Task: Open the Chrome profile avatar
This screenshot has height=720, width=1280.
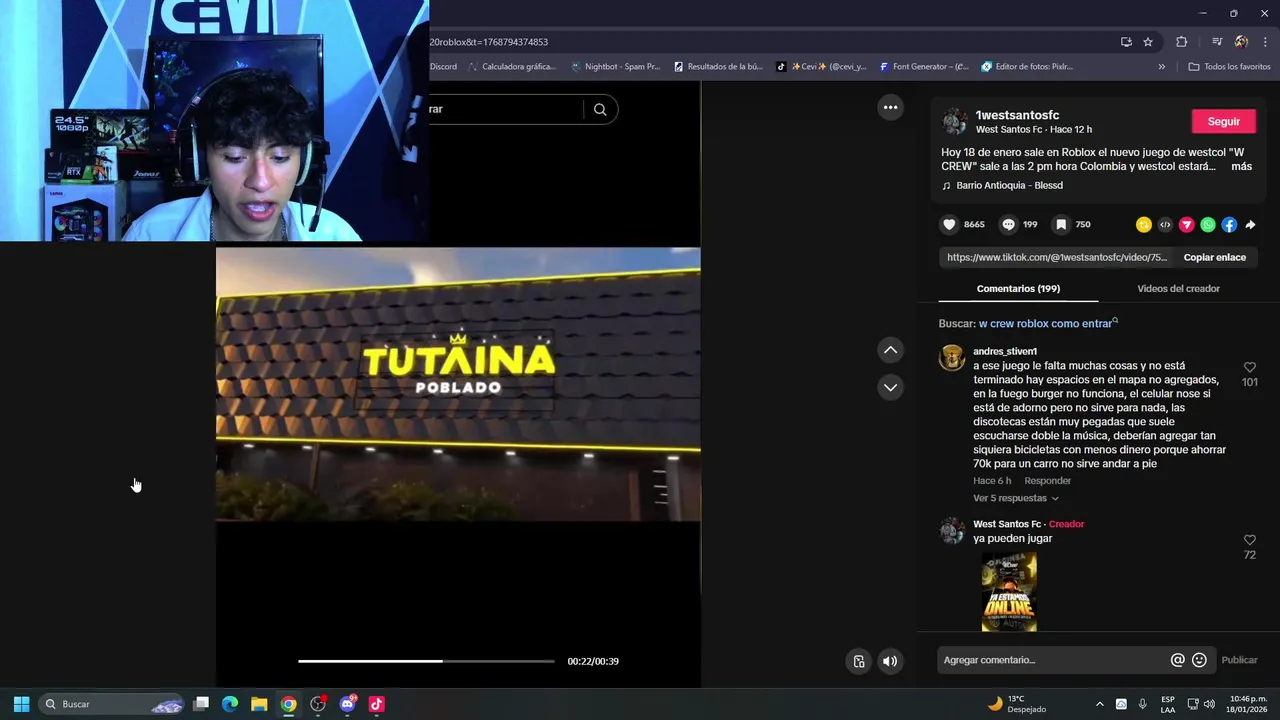Action: click(x=1241, y=42)
